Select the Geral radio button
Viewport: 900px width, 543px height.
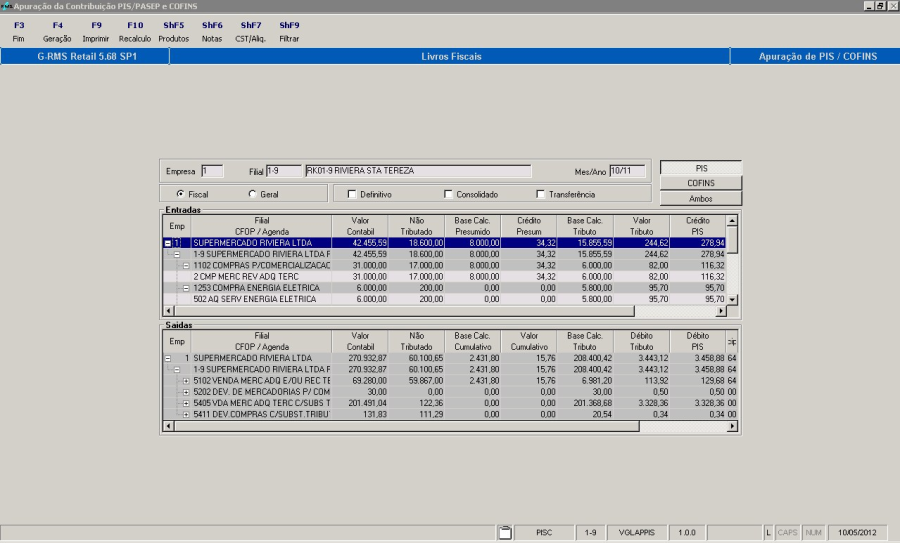click(x=252, y=194)
